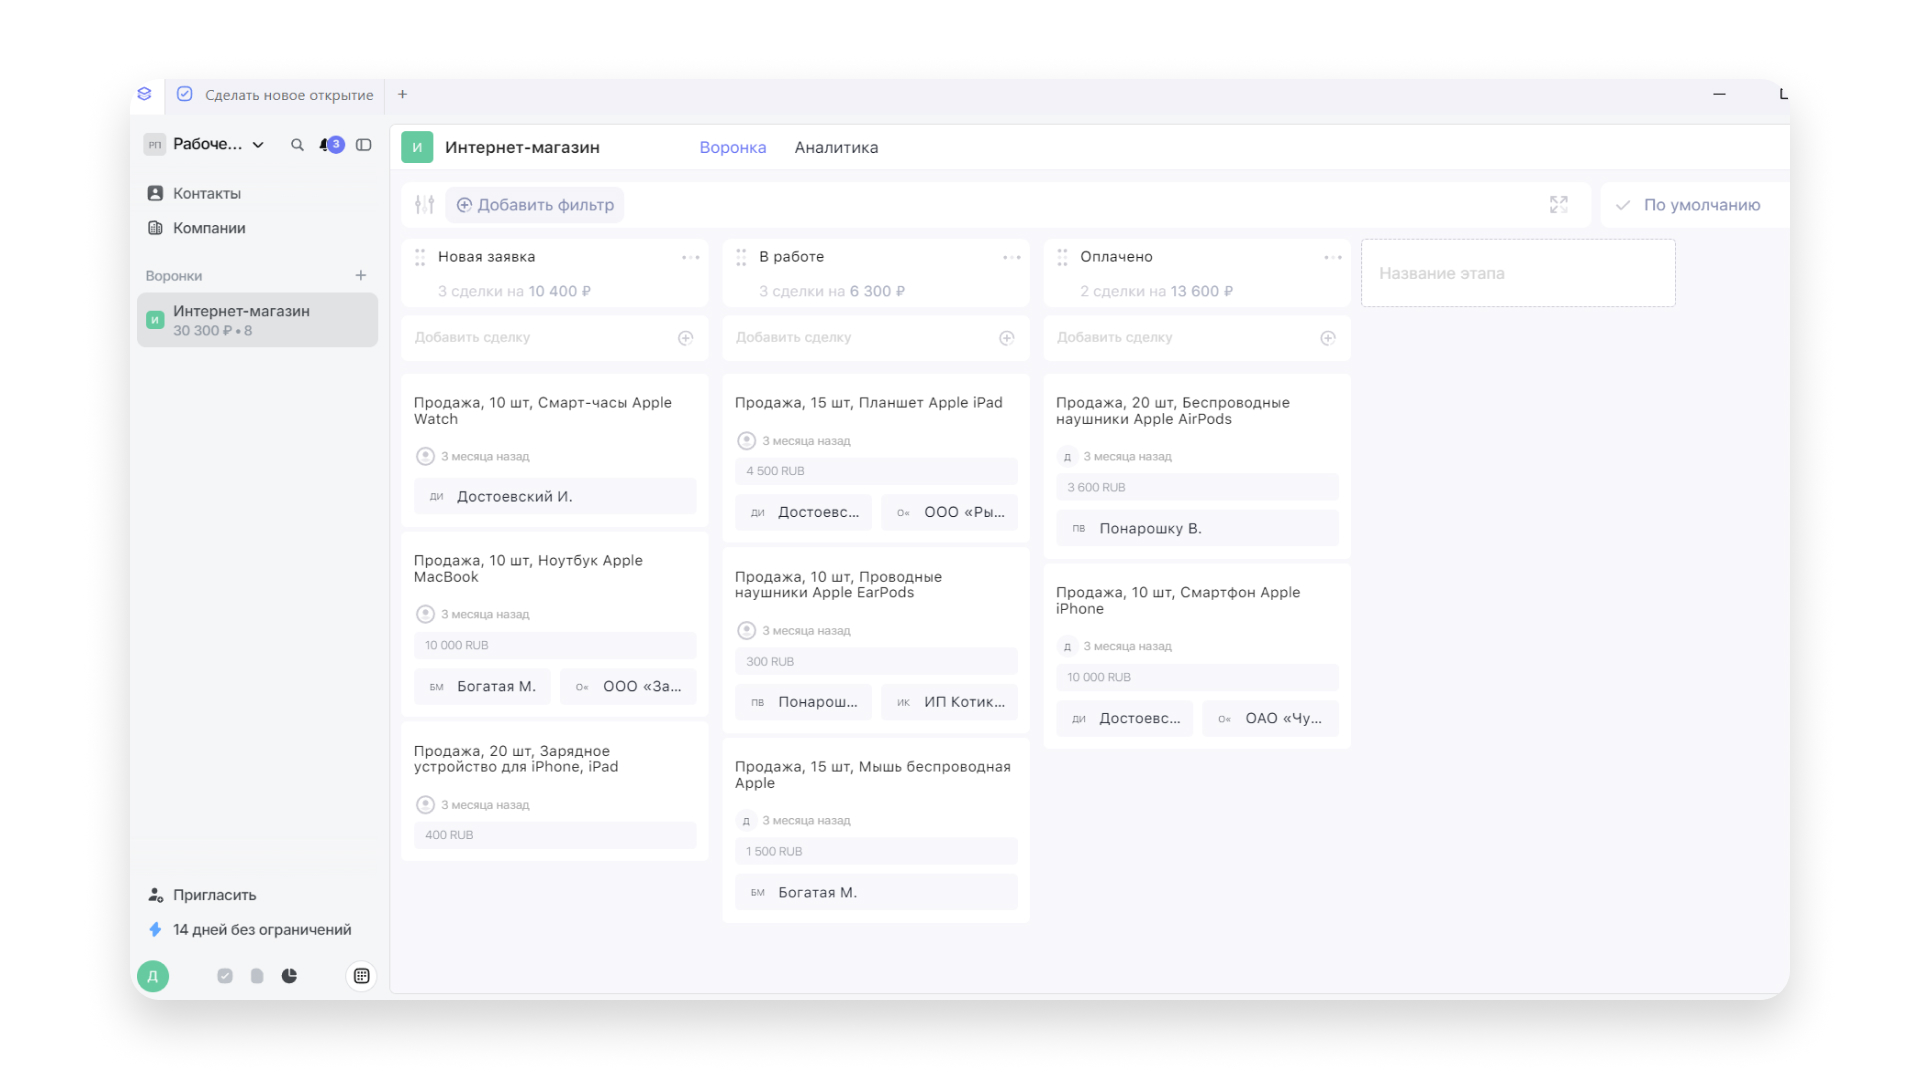Add a new tab with the plus button

point(402,94)
